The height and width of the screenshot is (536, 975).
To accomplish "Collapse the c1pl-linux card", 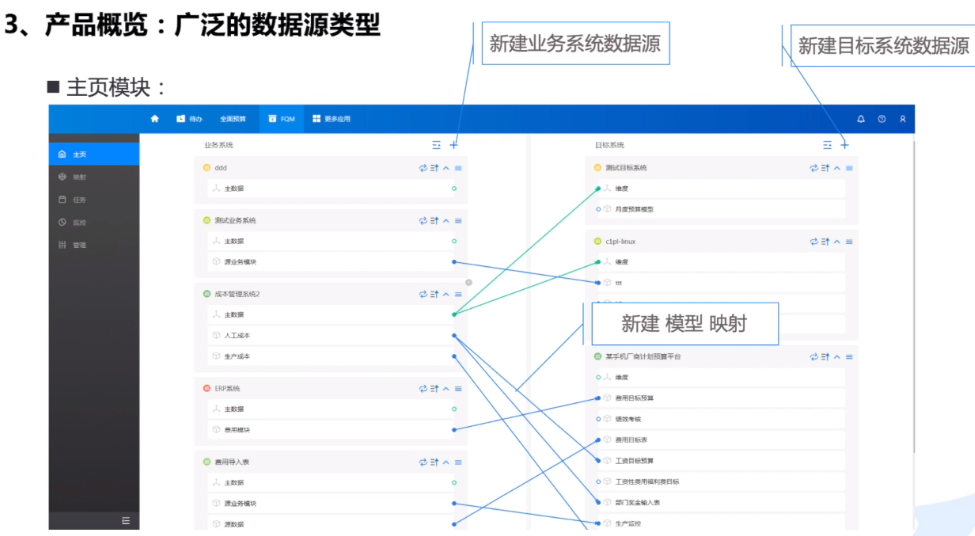I will pyautogui.click(x=837, y=241).
